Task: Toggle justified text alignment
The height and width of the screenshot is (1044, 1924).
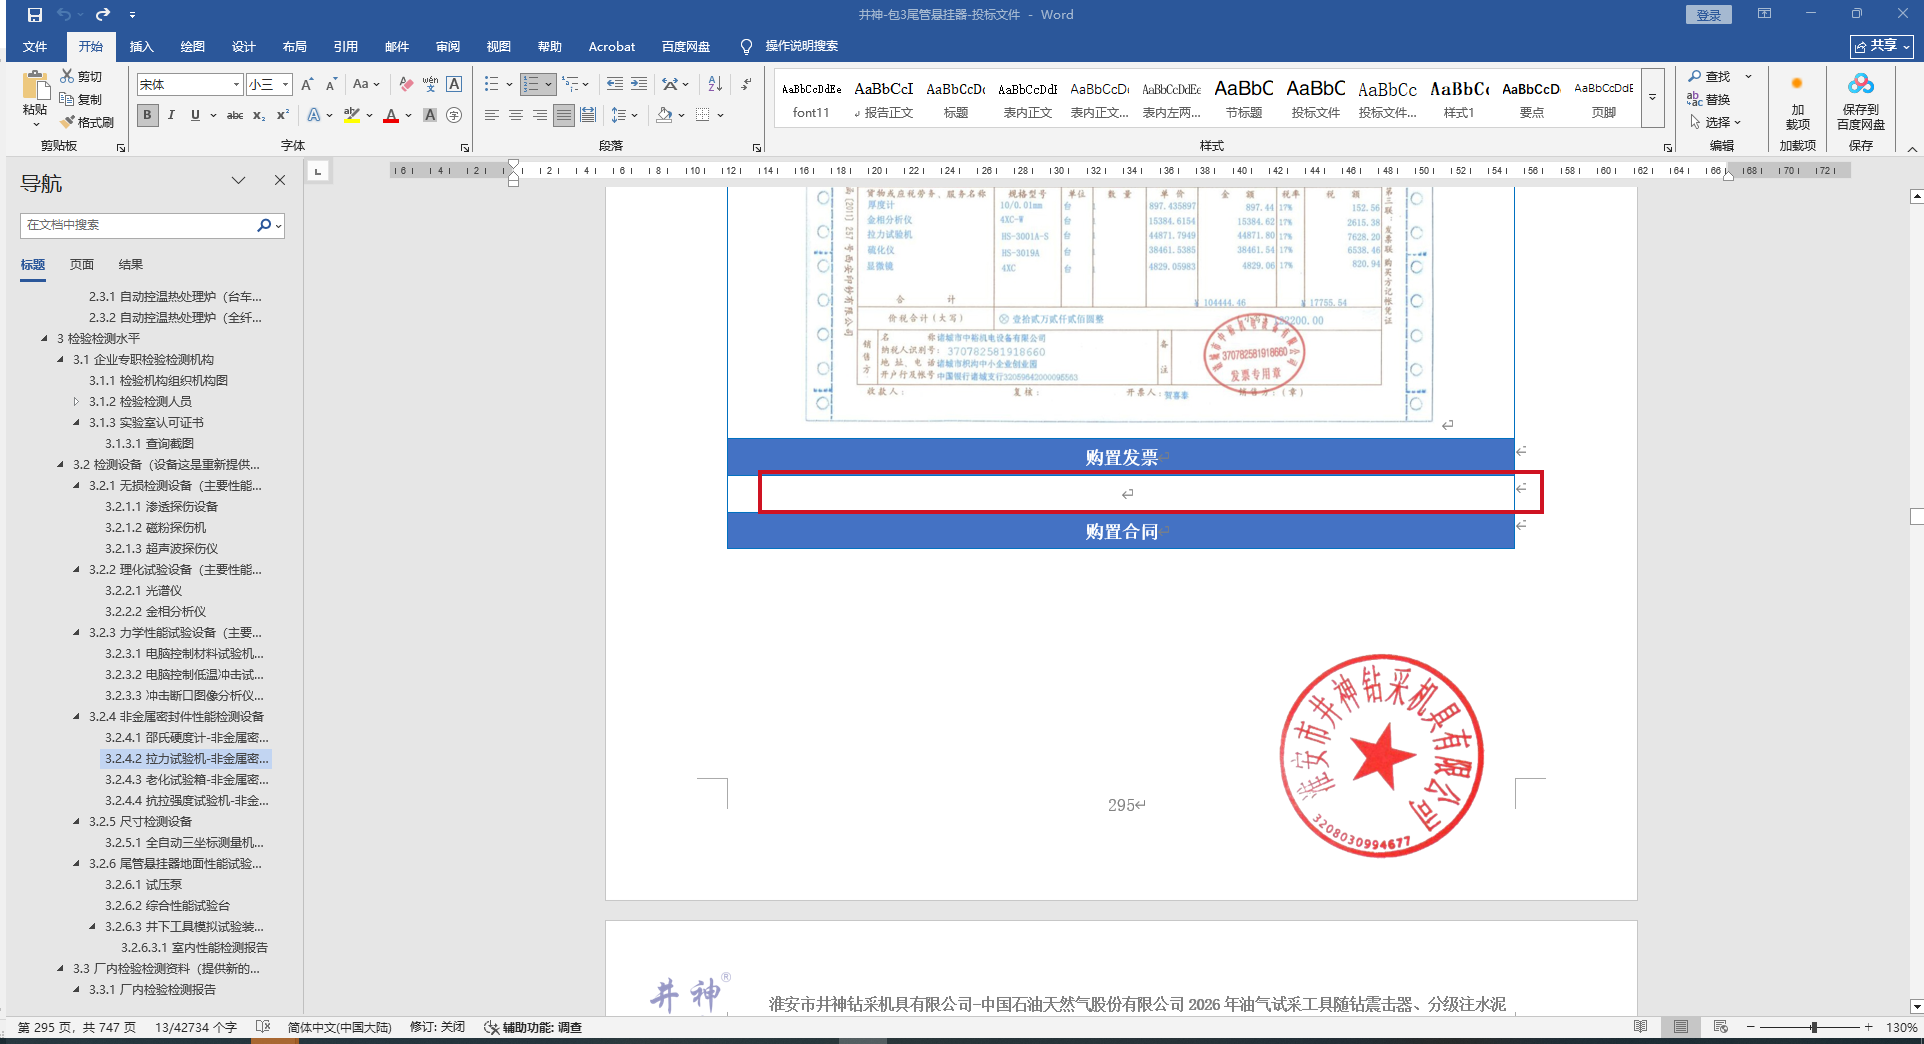Action: pyautogui.click(x=564, y=115)
